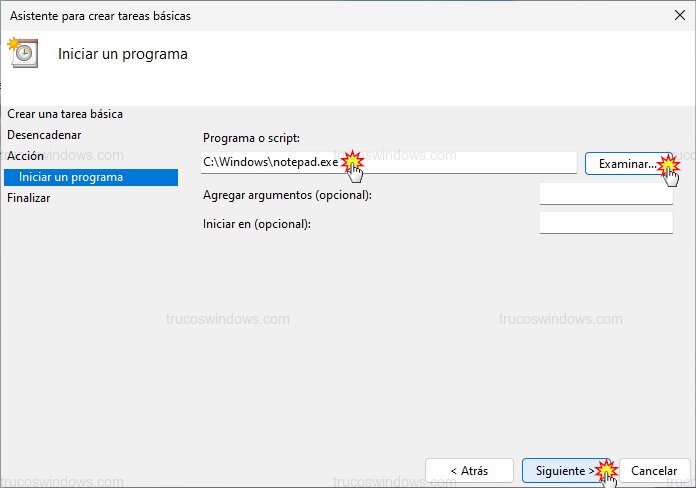Click the starburst marker after notepad.exe

pos(352,160)
